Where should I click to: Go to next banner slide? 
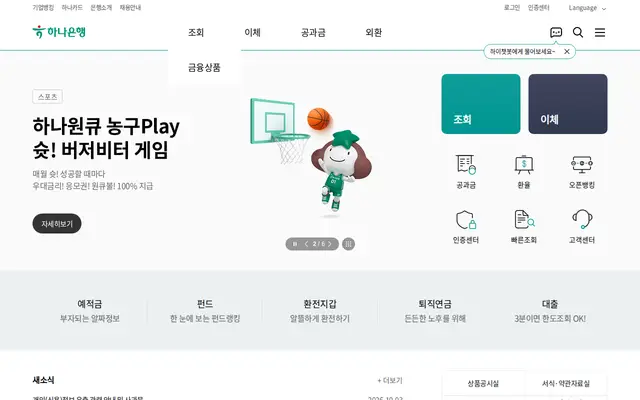coord(330,244)
